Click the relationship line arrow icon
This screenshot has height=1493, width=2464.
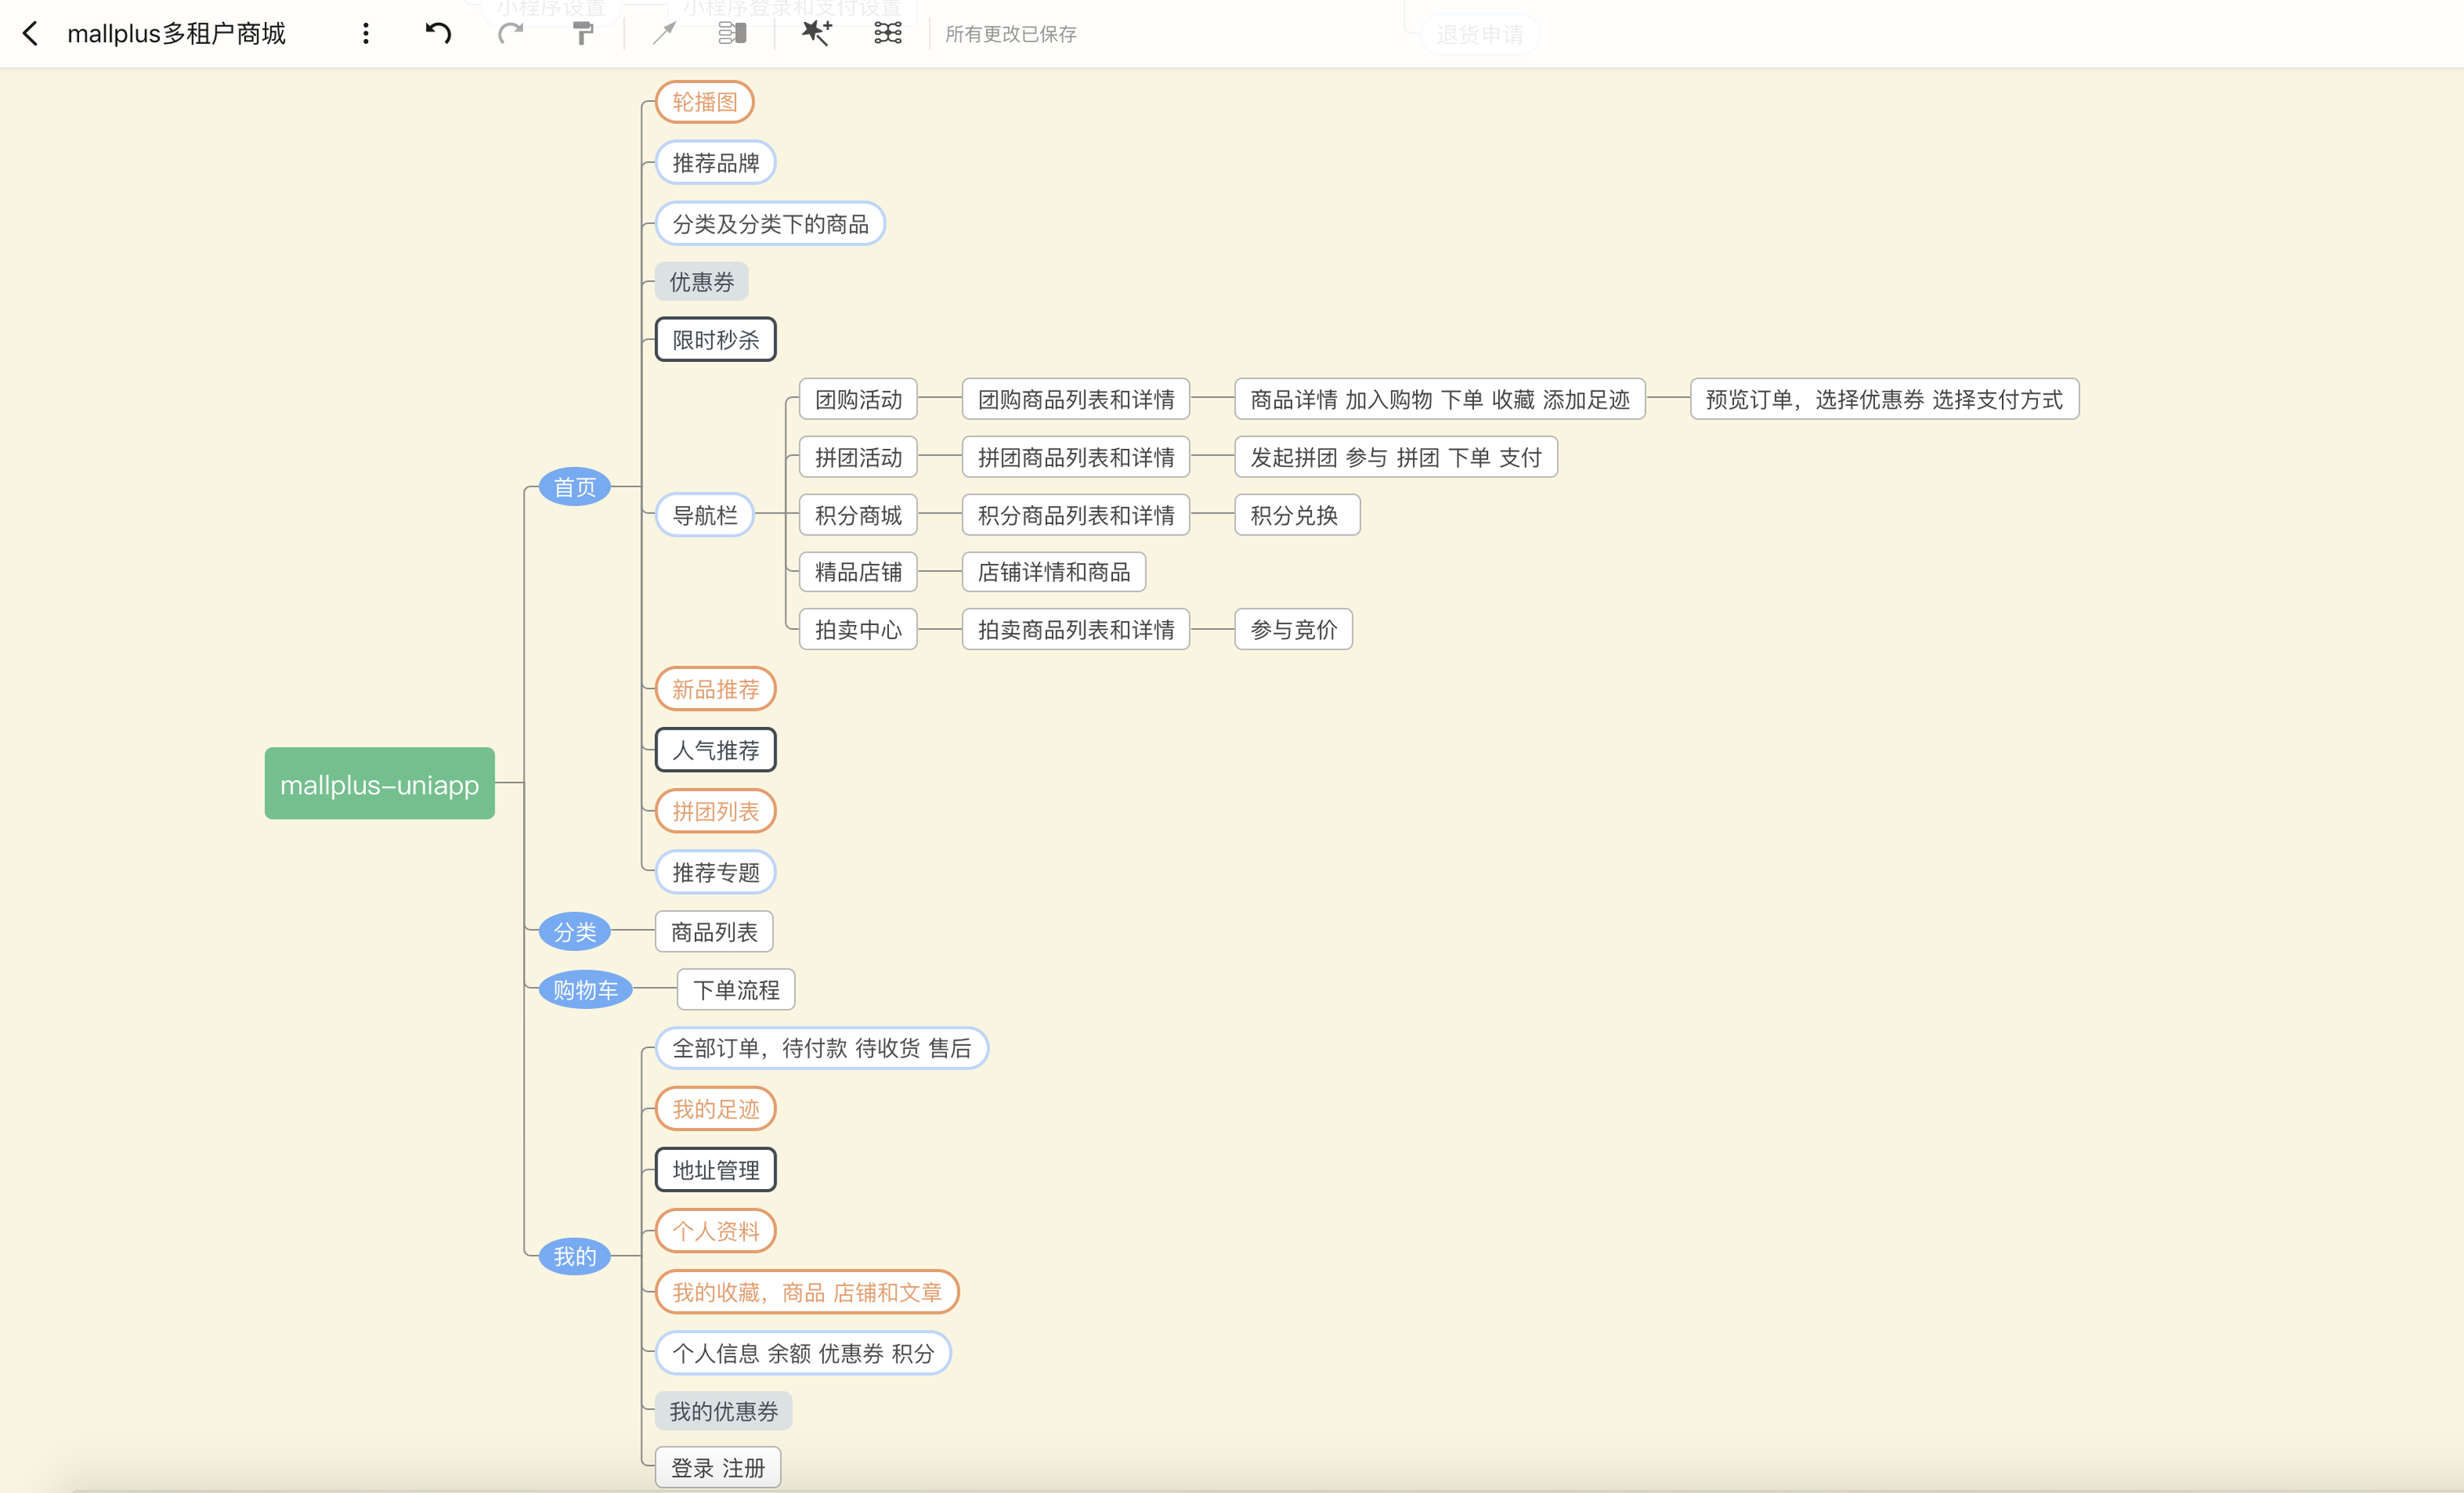coord(664,34)
